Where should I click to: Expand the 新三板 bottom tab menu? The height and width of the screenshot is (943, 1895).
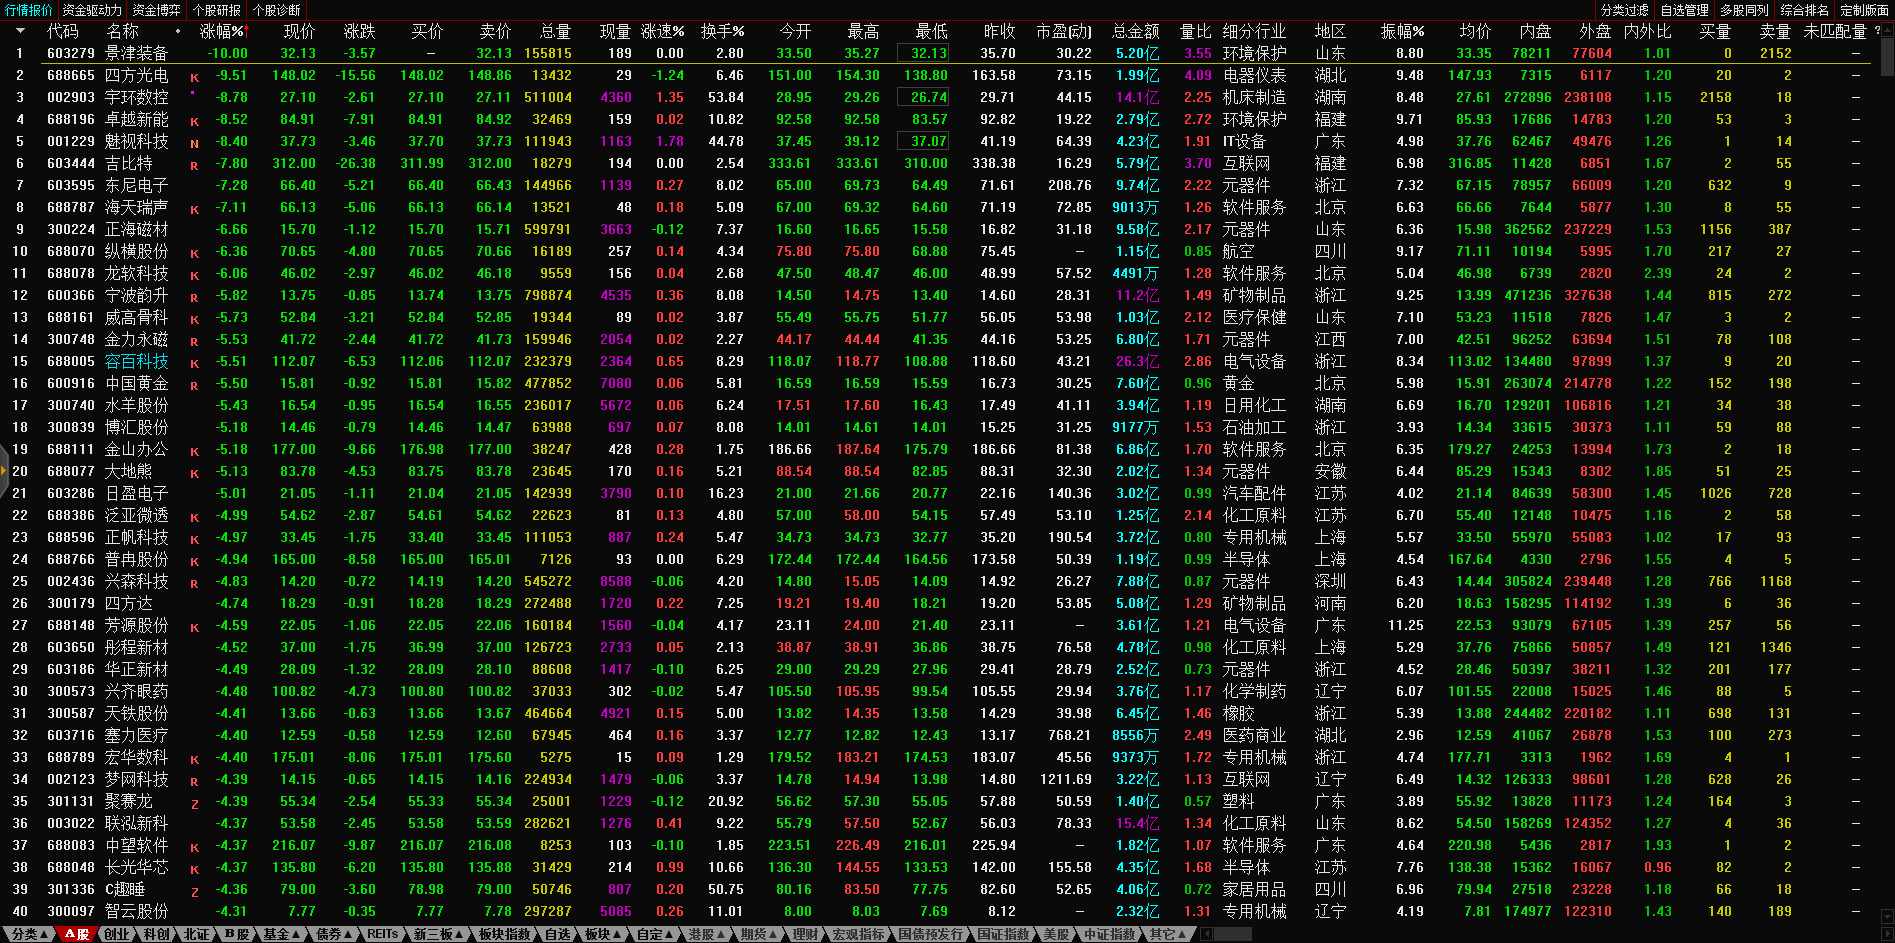pos(438,934)
